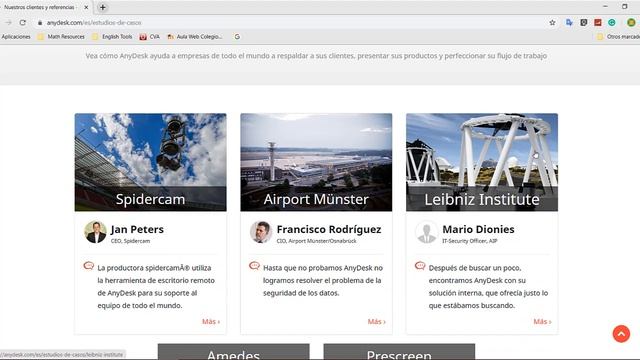
Task: Click the green circular Grammarly-style extension icon
Action: click(611, 23)
